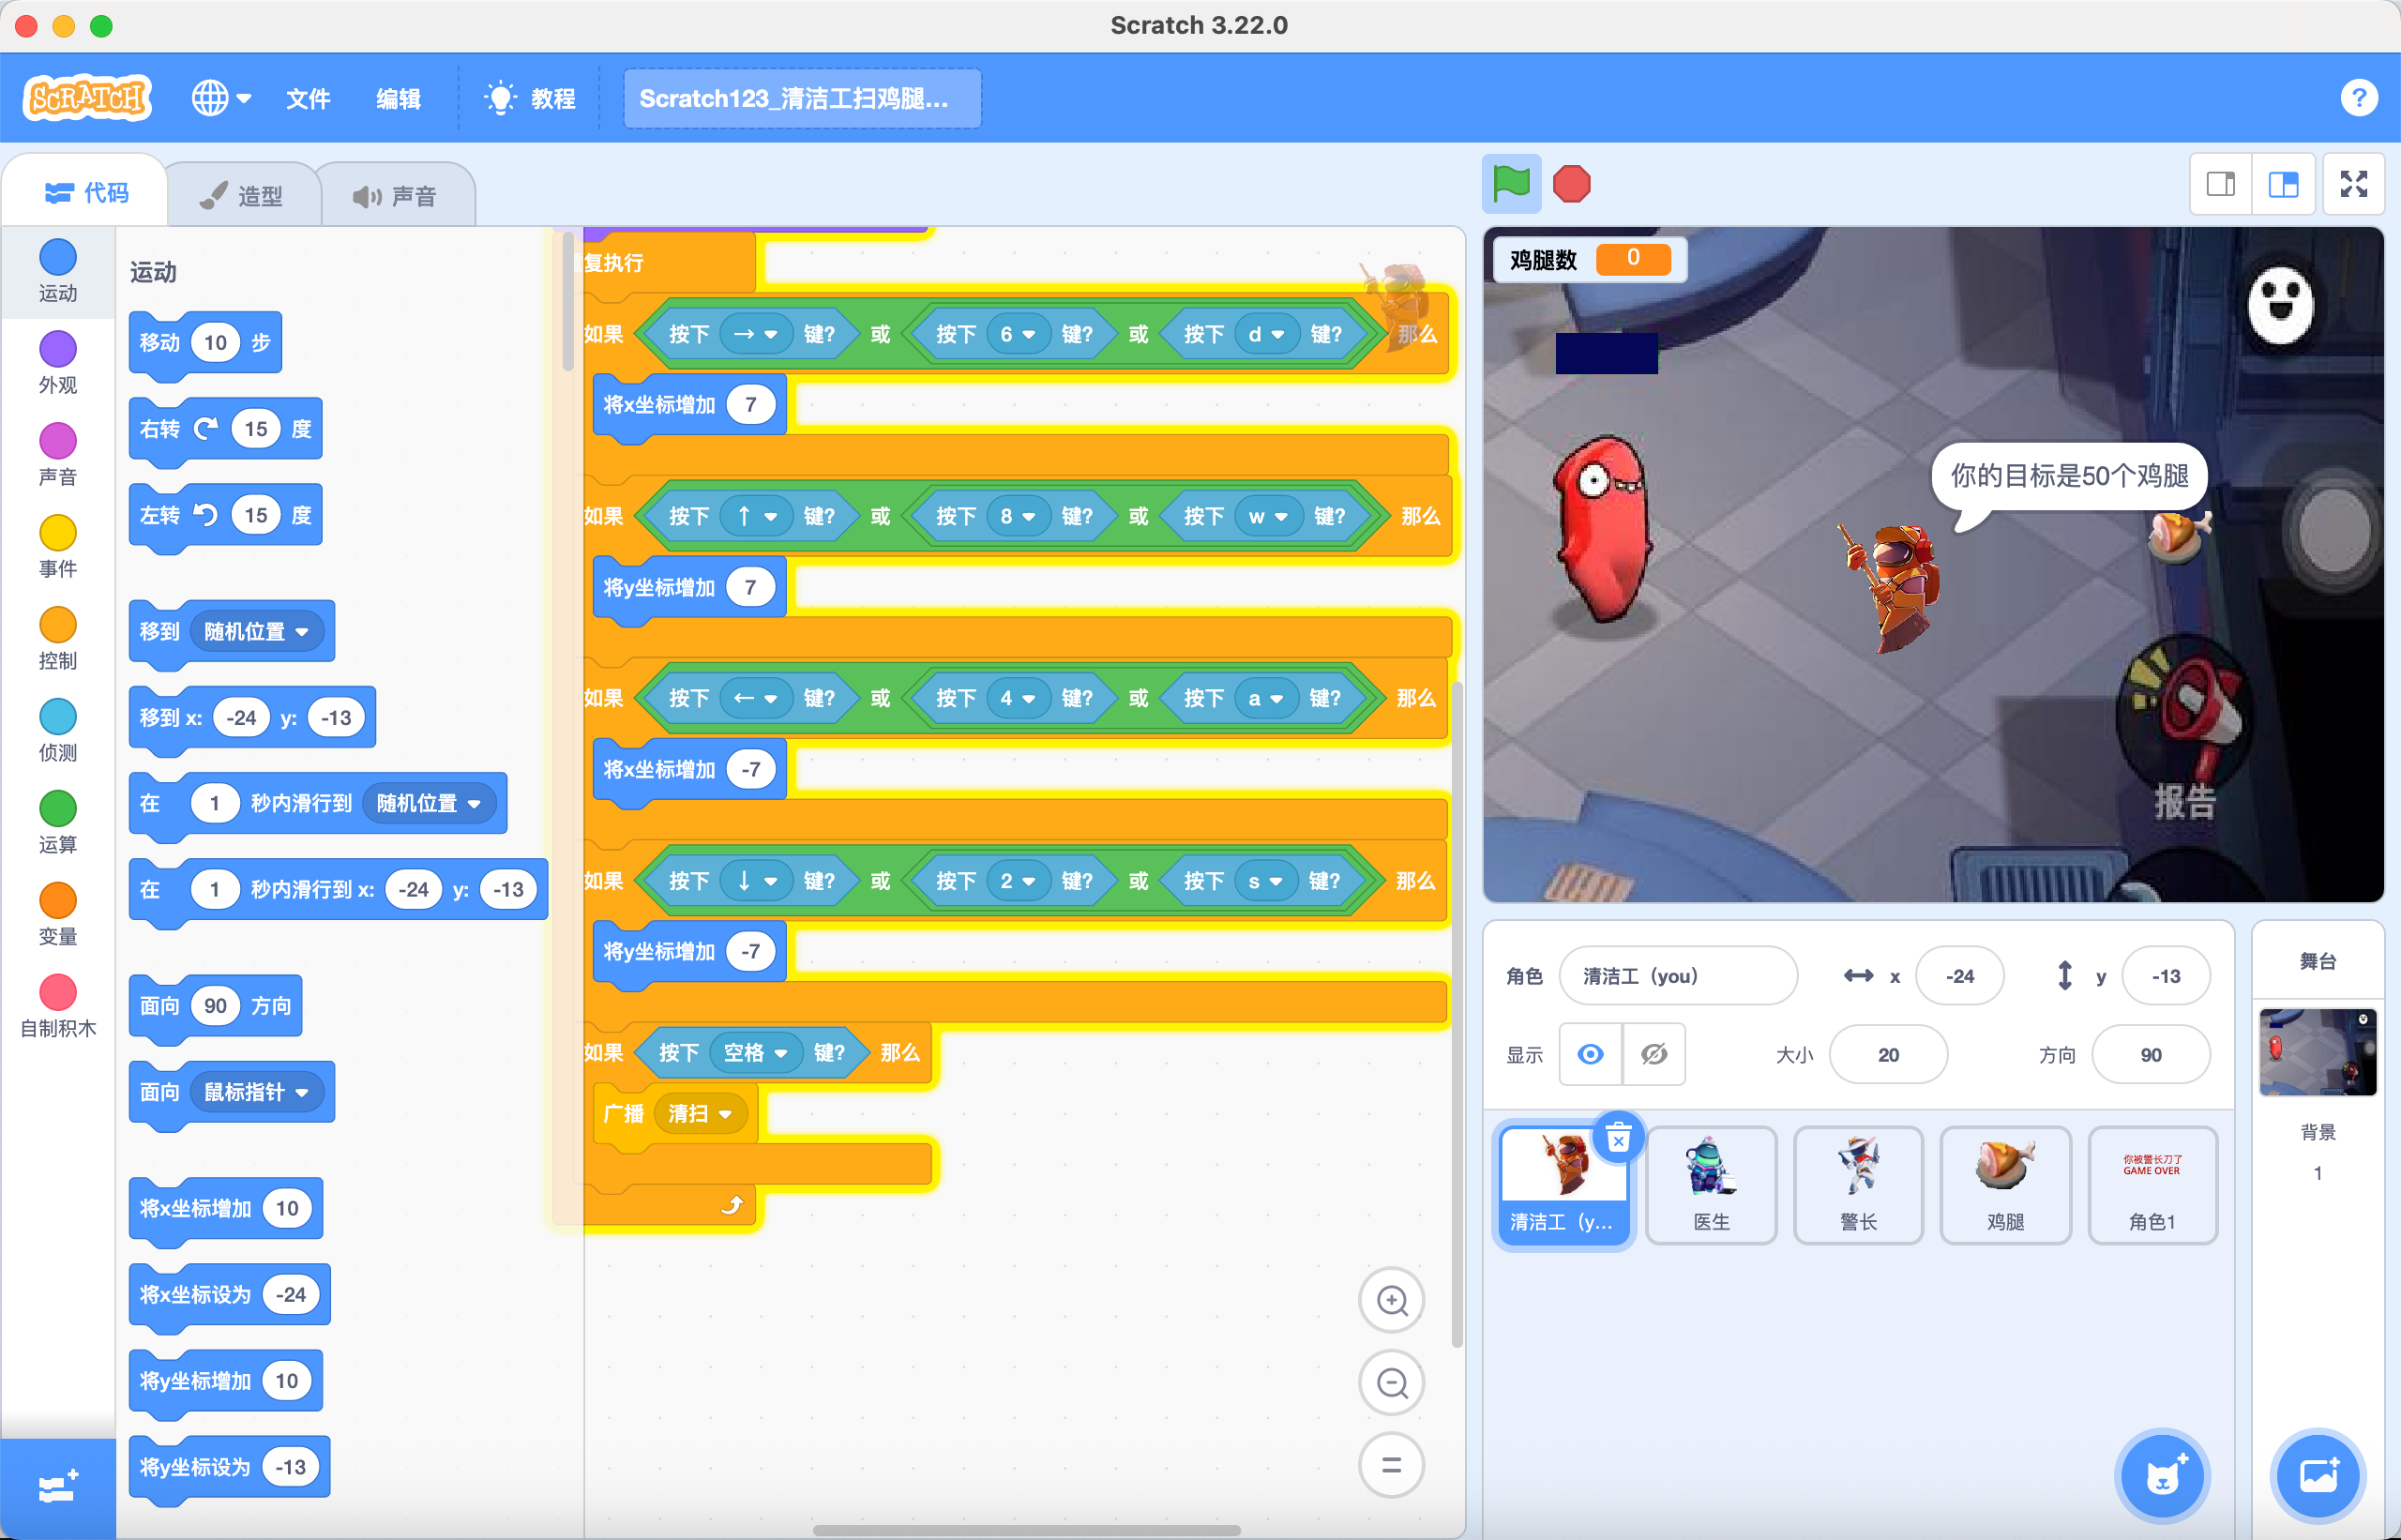This screenshot has height=1540, width=2401.
Task: Click the sprite y coordinate field
Action: coord(2165,976)
